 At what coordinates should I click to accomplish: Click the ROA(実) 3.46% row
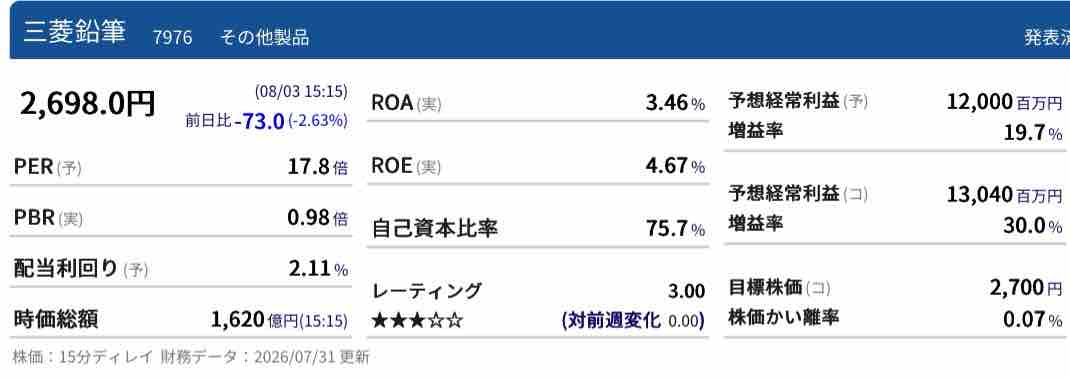(538, 104)
